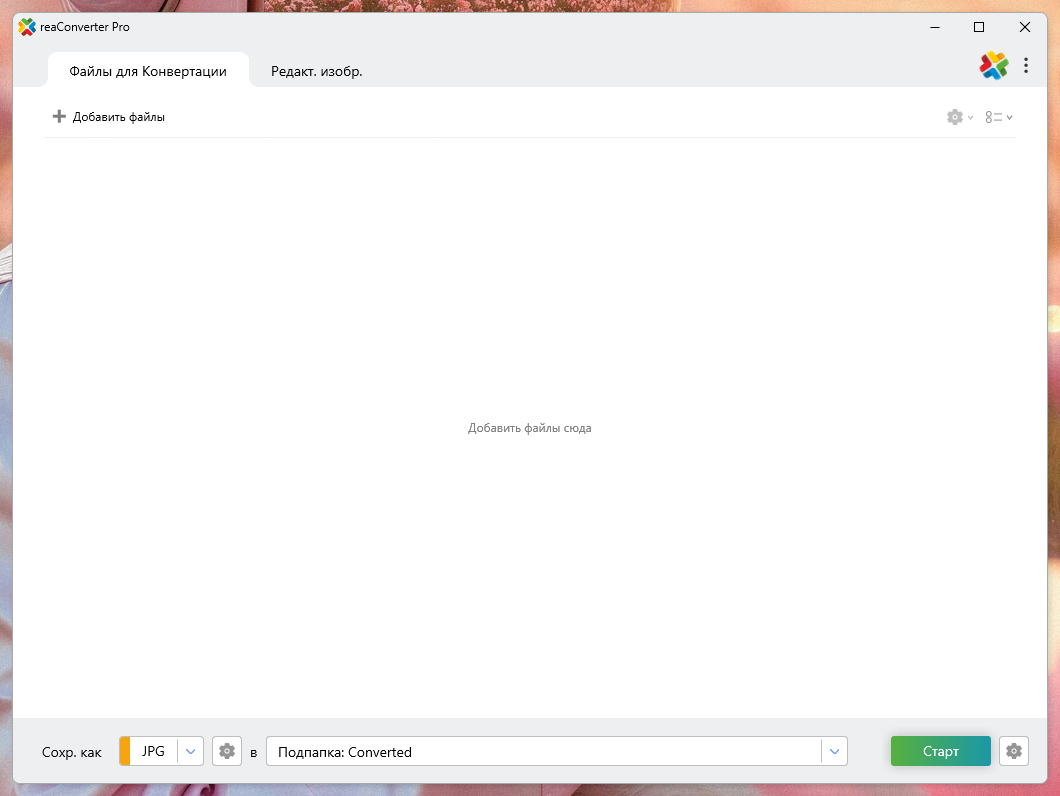Viewport: 1060px width, 796px height.
Task: Click the orange JPG color swatch
Action: click(x=125, y=751)
